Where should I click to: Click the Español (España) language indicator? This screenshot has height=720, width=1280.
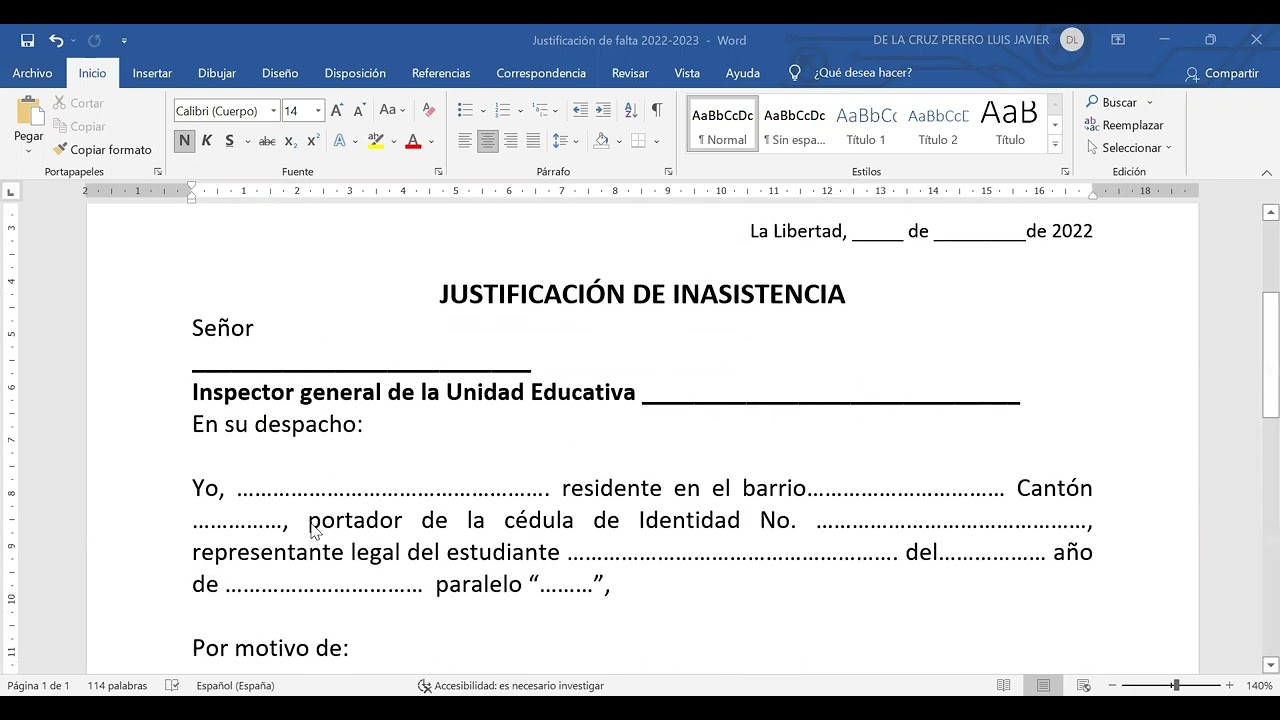click(x=235, y=686)
